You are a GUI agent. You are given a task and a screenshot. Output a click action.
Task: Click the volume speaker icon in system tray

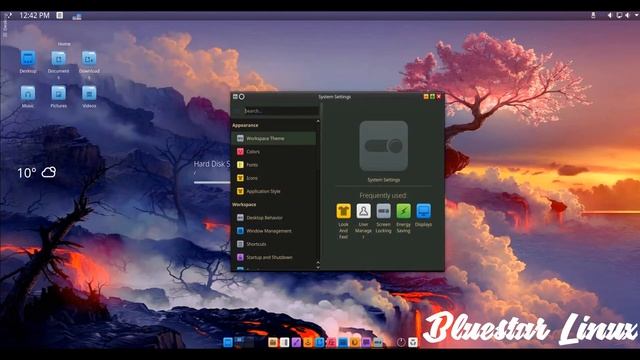tap(627, 16)
